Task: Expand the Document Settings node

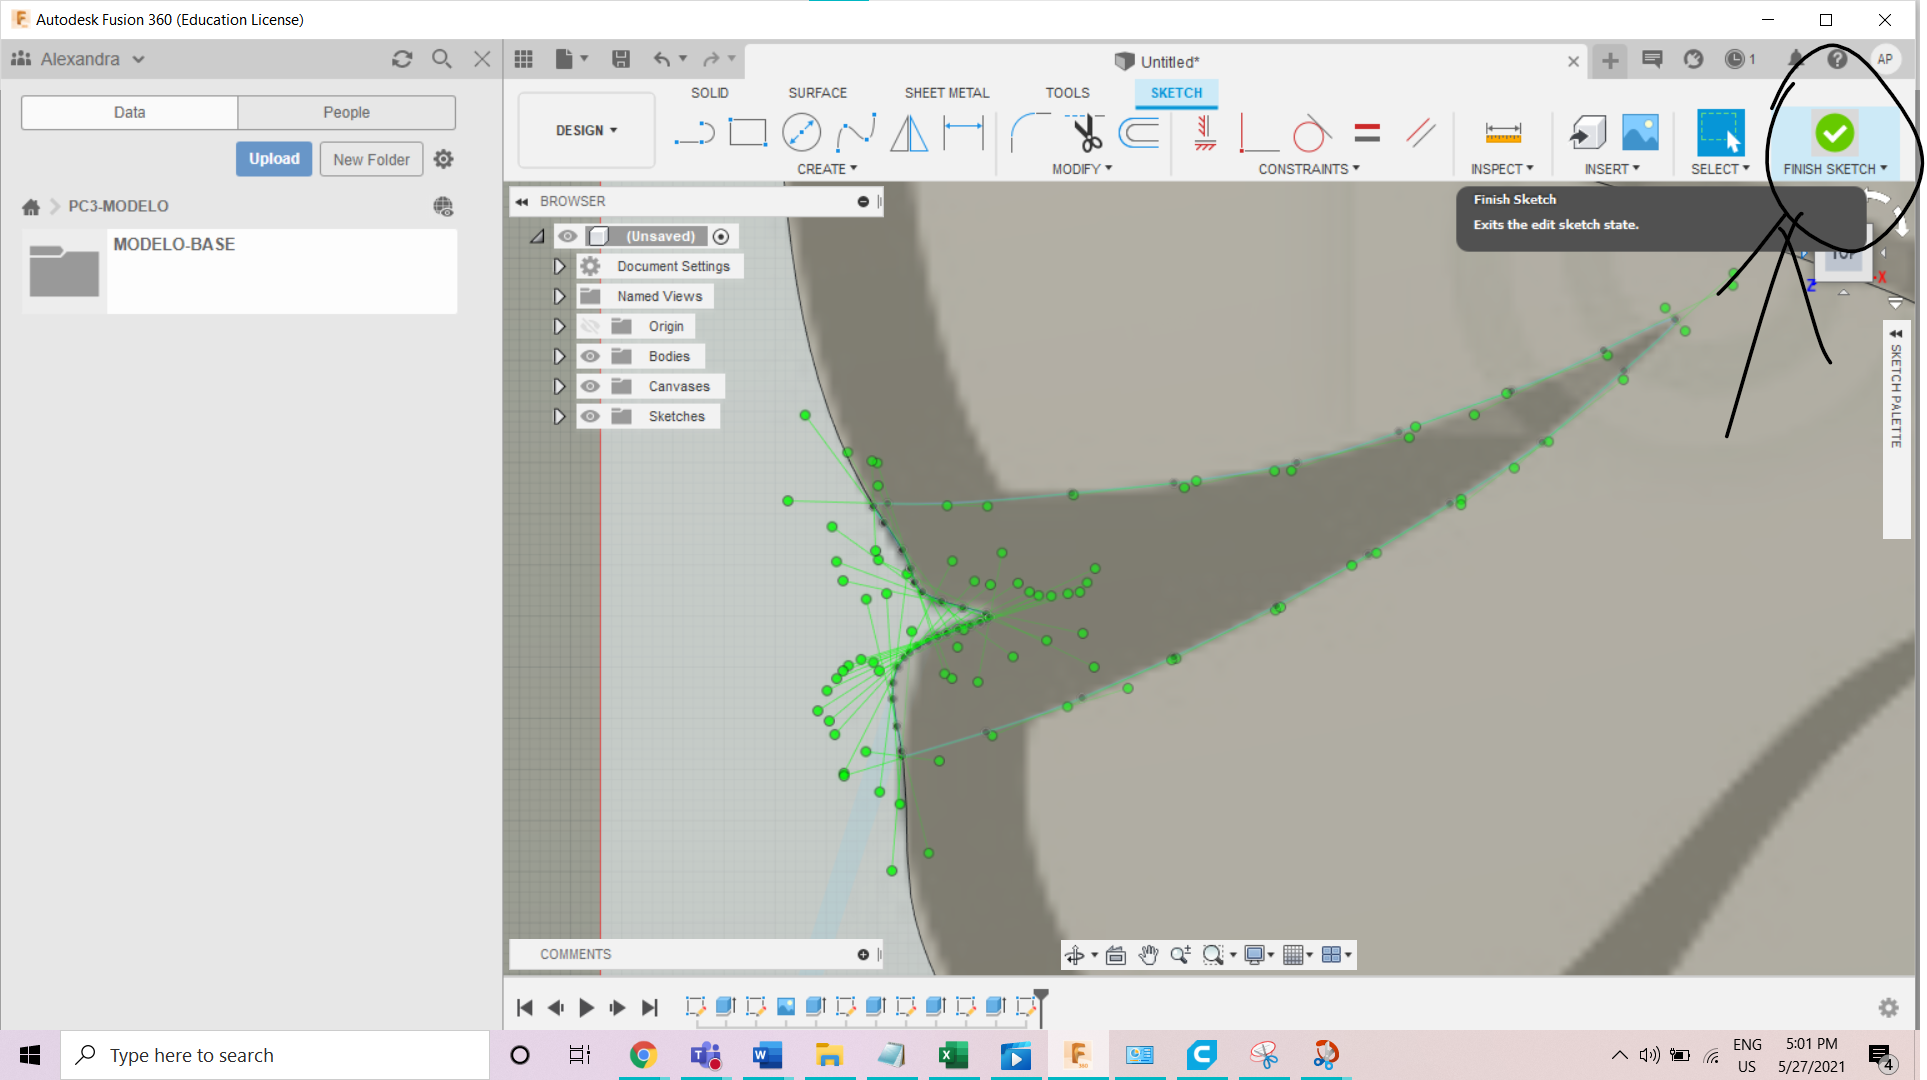Action: [x=559, y=266]
